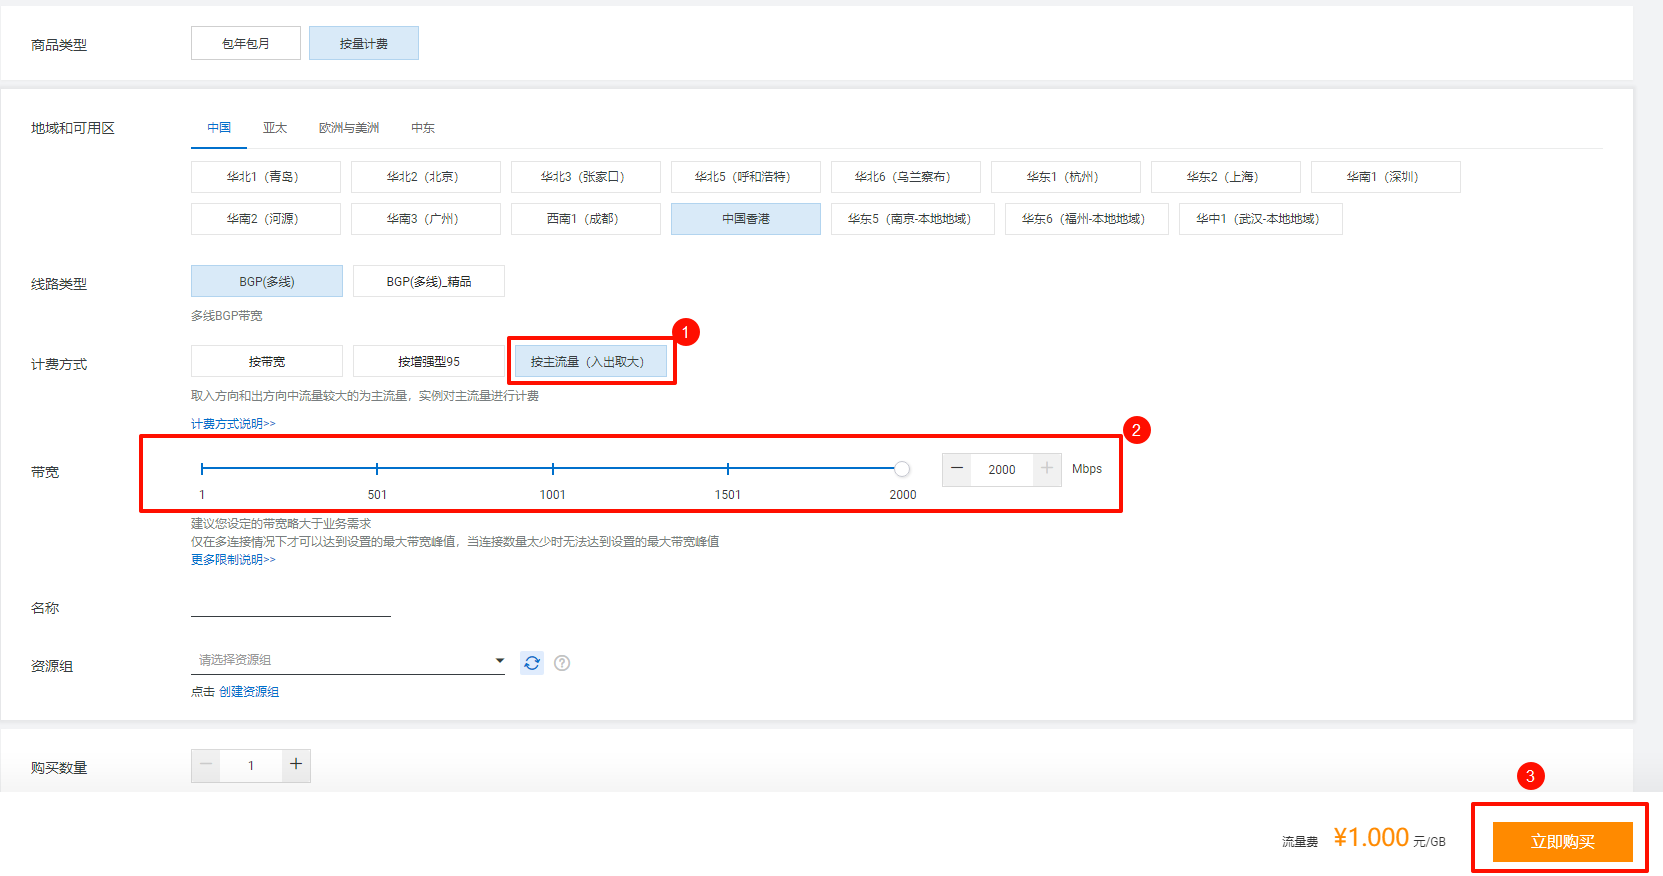This screenshot has width=1663, height=876.
Task: Select 包年包月 product type
Action: [x=246, y=44]
